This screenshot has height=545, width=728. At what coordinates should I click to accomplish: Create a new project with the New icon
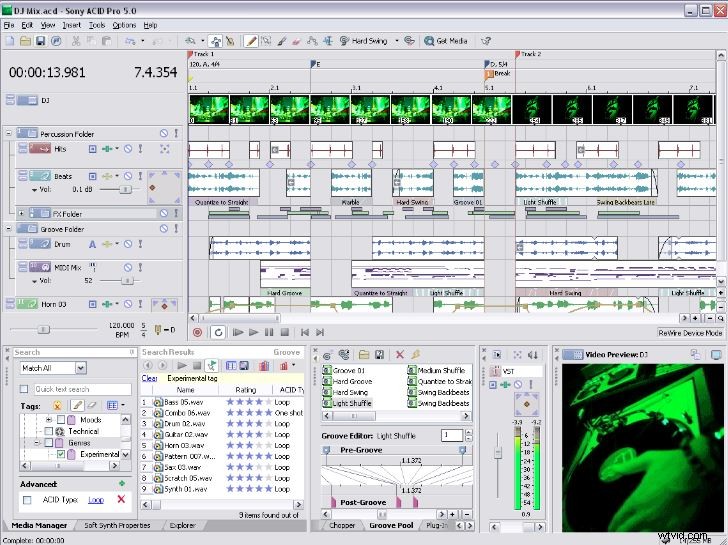coord(10,41)
